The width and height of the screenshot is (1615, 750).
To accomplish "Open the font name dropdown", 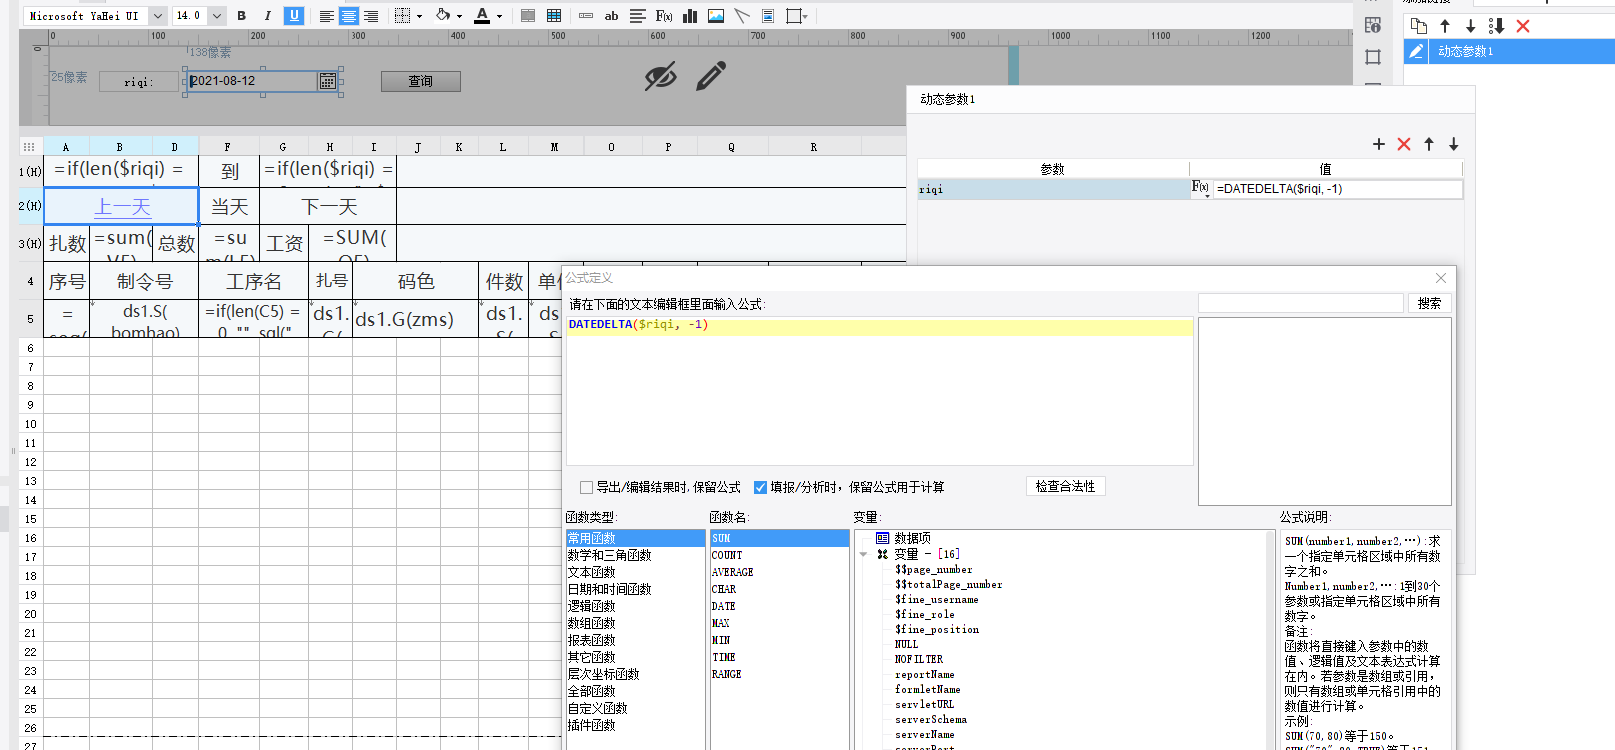I will [158, 16].
